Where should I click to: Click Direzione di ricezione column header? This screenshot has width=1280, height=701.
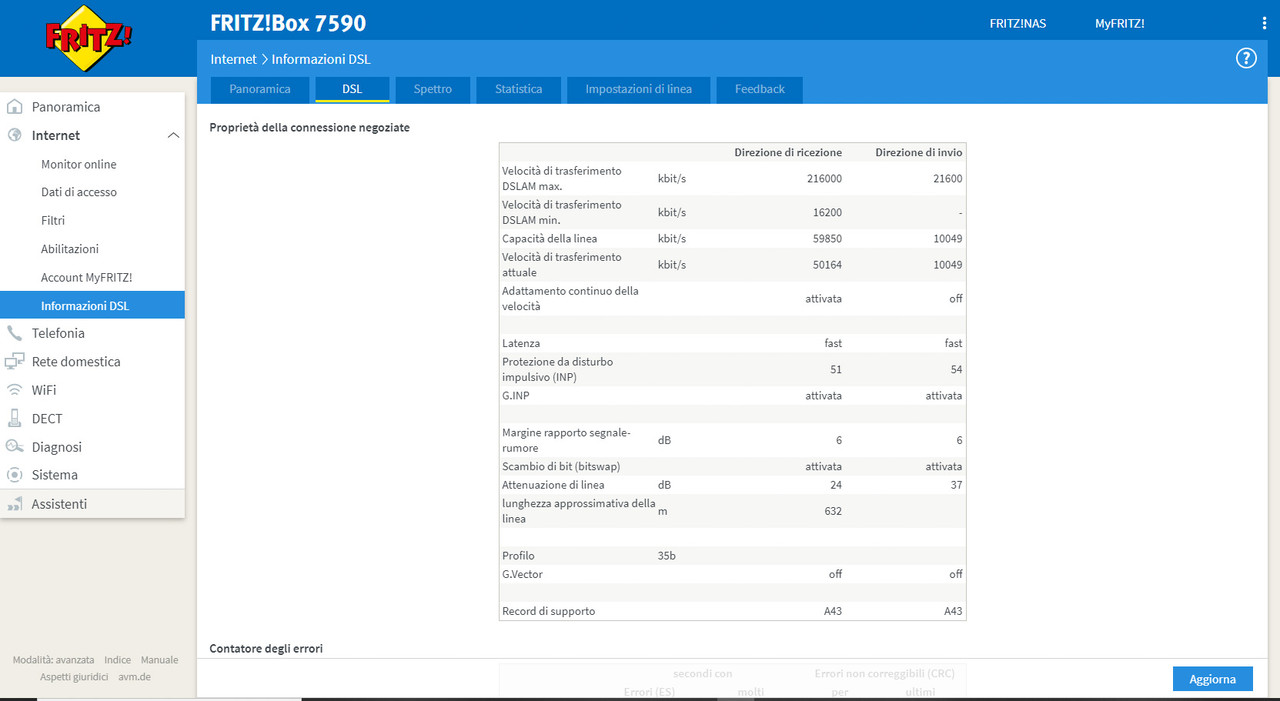click(x=788, y=152)
